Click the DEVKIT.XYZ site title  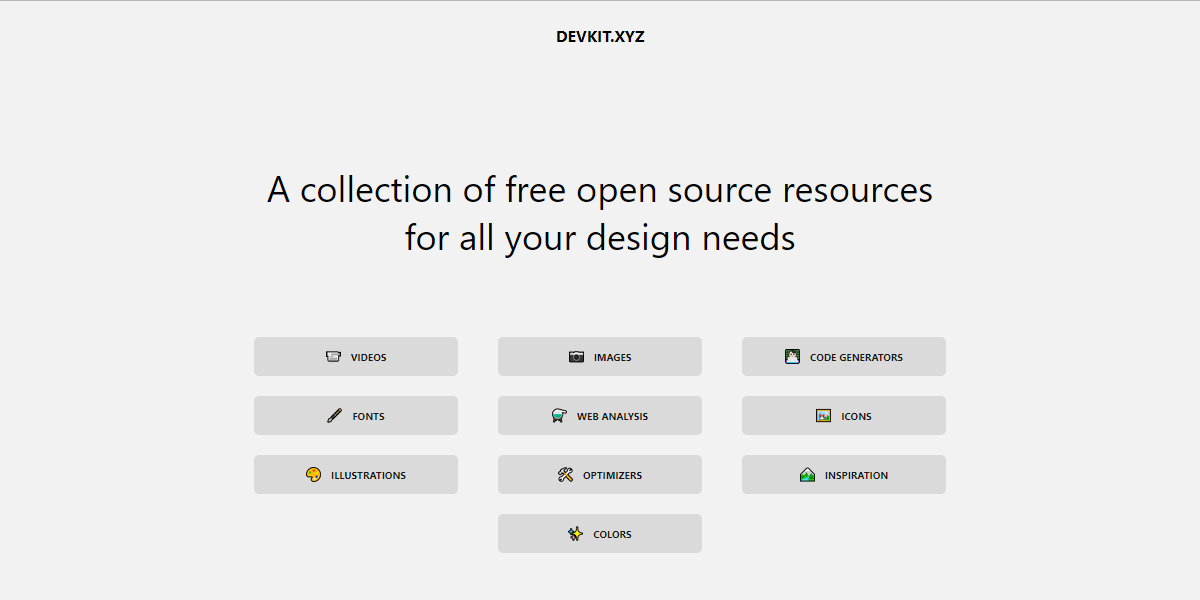pyautogui.click(x=600, y=37)
